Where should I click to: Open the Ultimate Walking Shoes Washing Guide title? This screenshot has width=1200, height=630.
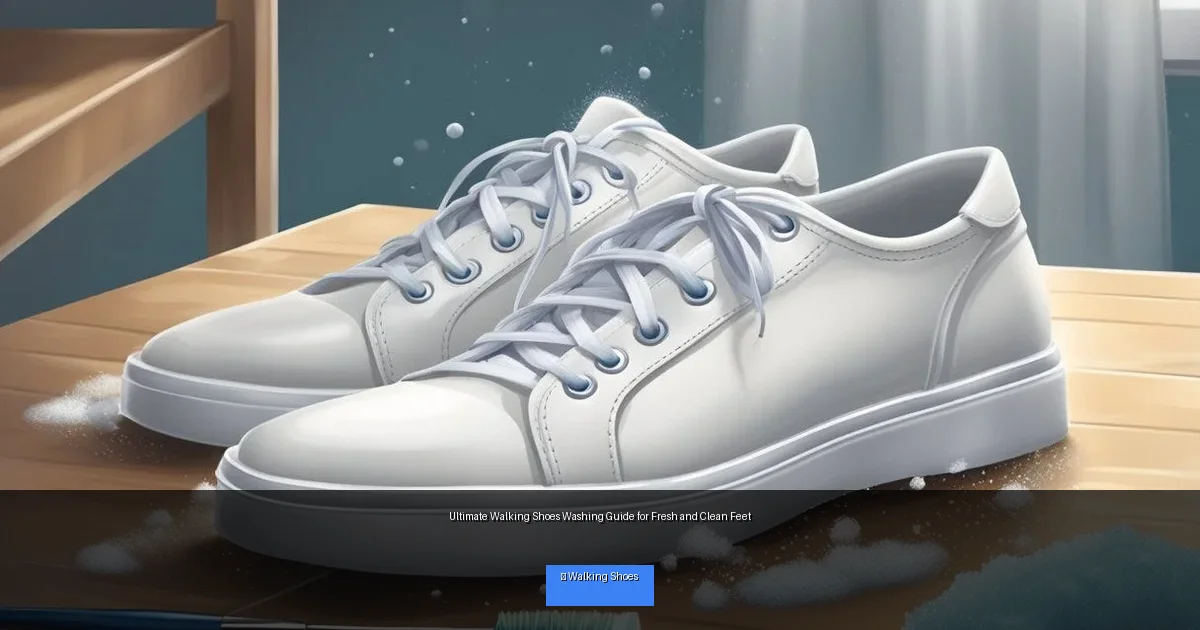[x=600, y=517]
